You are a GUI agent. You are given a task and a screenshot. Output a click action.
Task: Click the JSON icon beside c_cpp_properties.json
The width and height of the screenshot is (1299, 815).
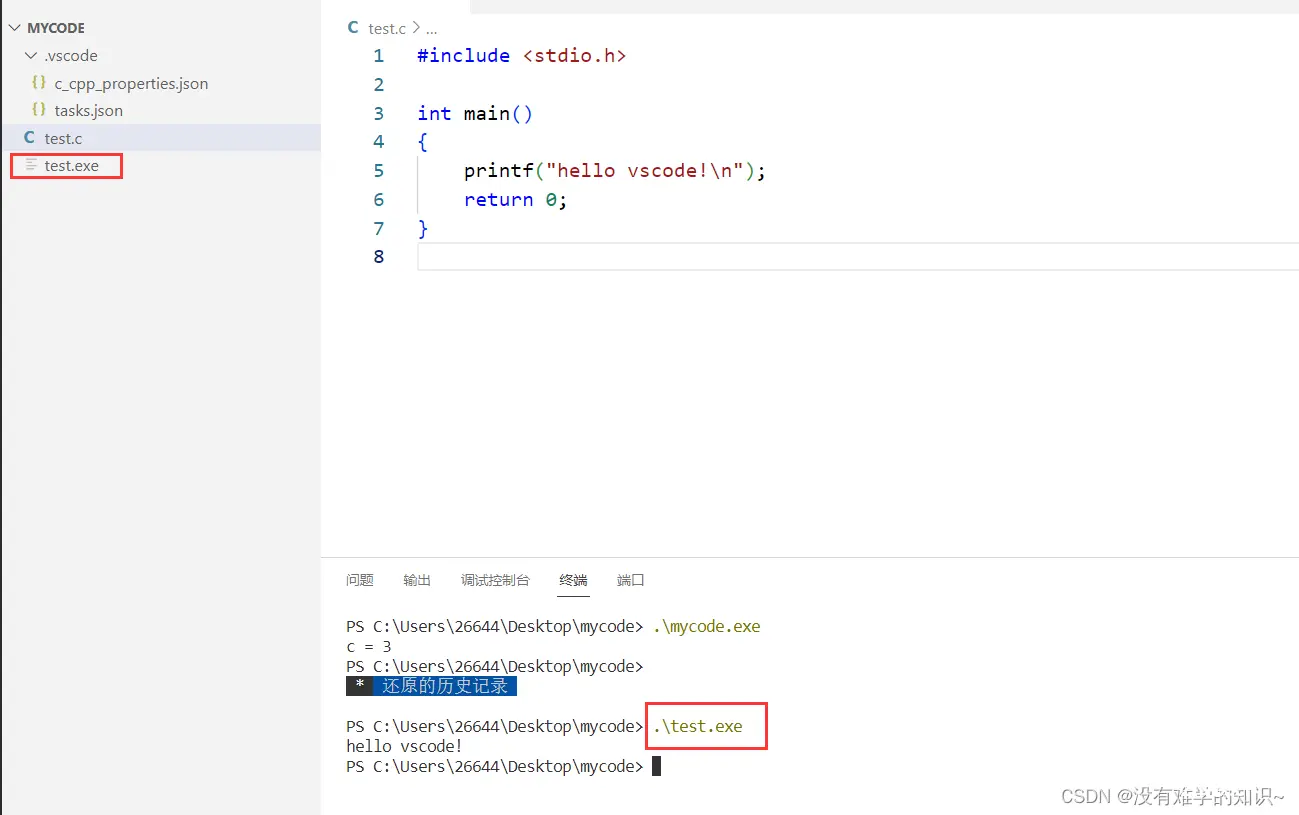38,83
